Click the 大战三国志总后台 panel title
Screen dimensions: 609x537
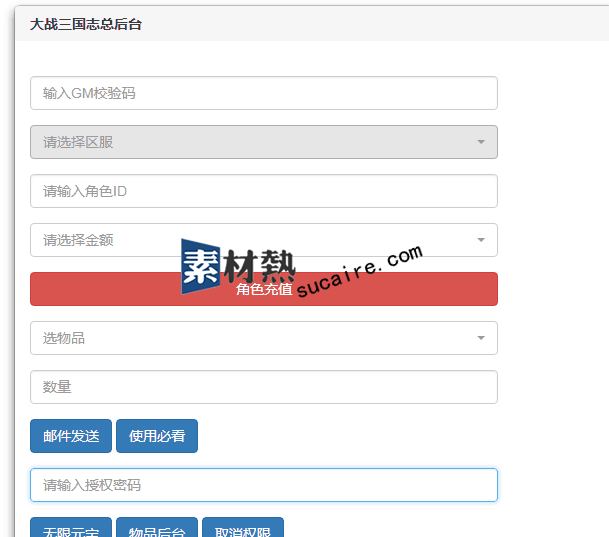86,24
